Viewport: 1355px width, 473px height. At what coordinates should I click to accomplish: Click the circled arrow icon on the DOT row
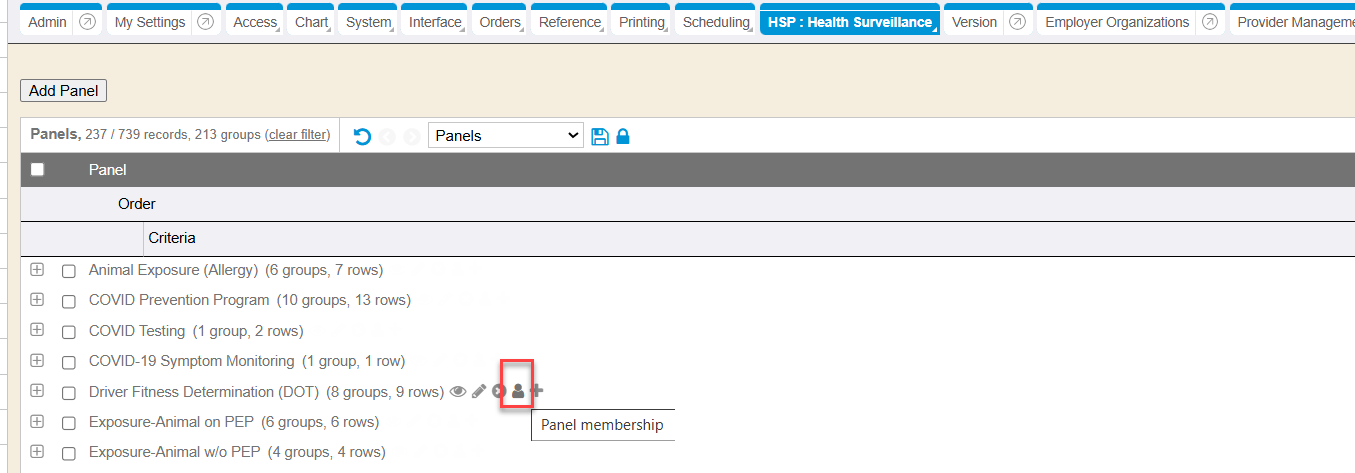499,392
